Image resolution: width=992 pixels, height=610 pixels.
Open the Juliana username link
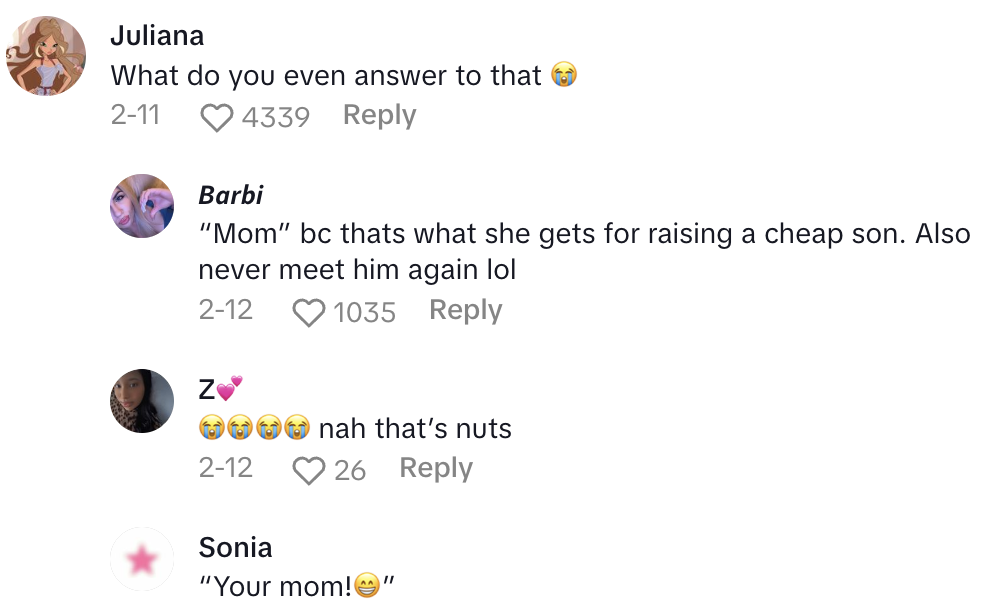pos(157,36)
